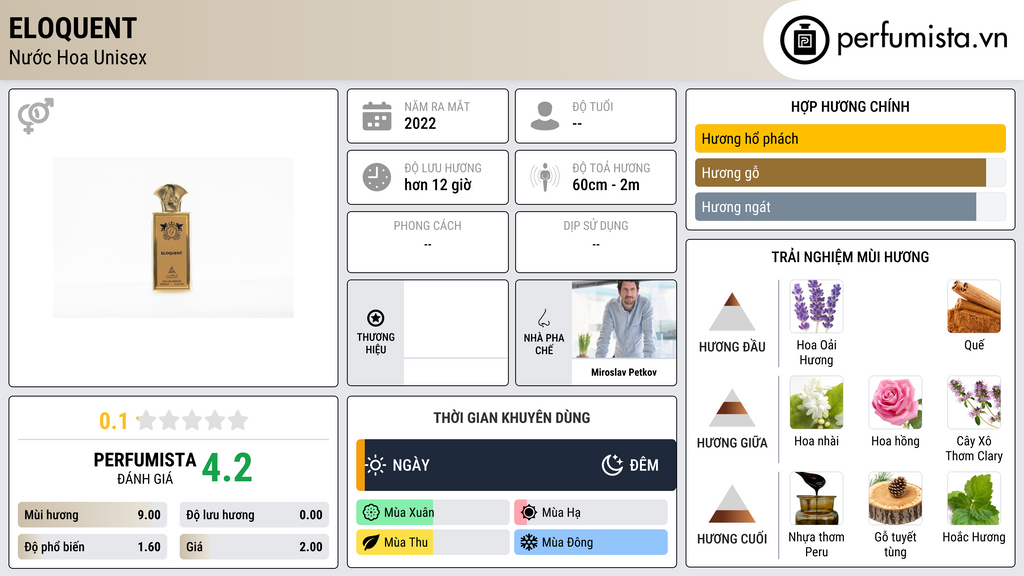Click the Mùa Hạ season bar
Screen dimensions: 1024x576
(590, 513)
